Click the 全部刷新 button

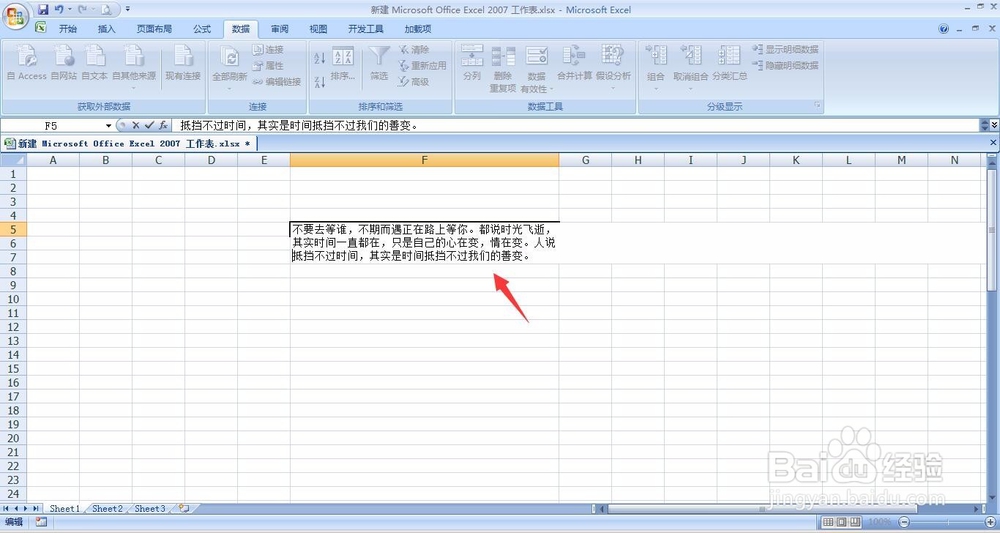point(230,66)
